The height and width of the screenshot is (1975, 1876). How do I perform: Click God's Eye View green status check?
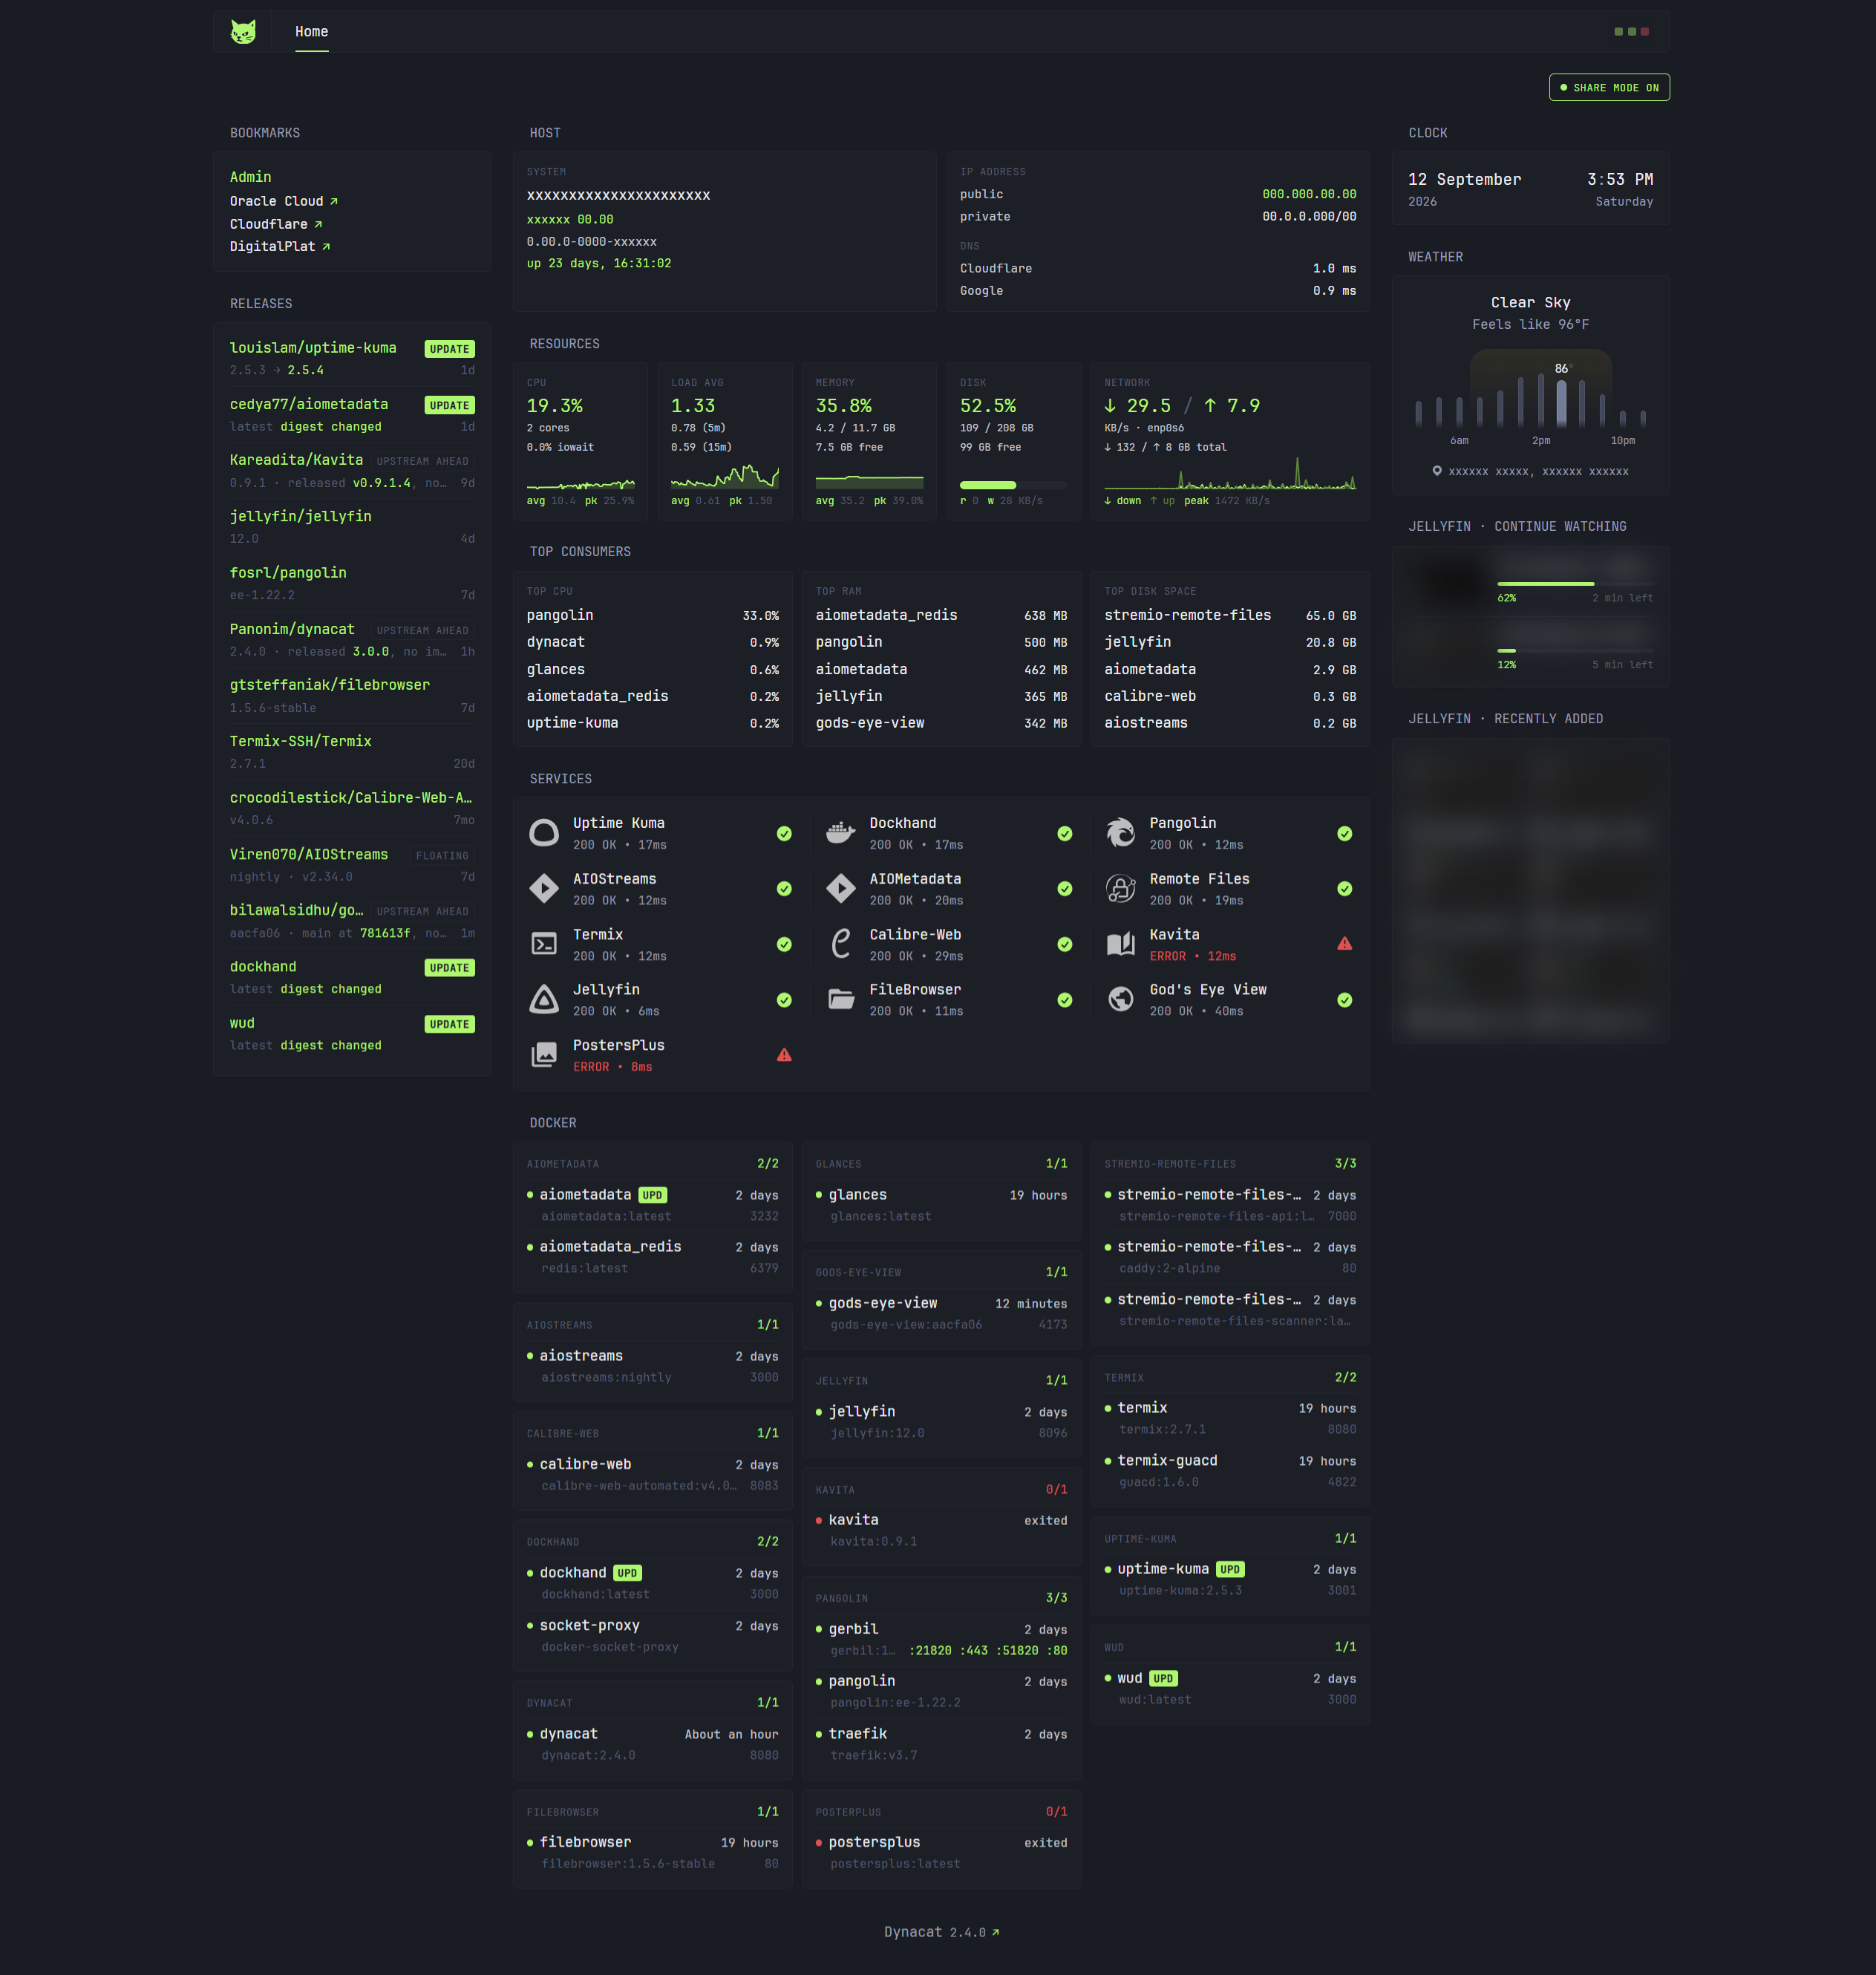(x=1345, y=999)
